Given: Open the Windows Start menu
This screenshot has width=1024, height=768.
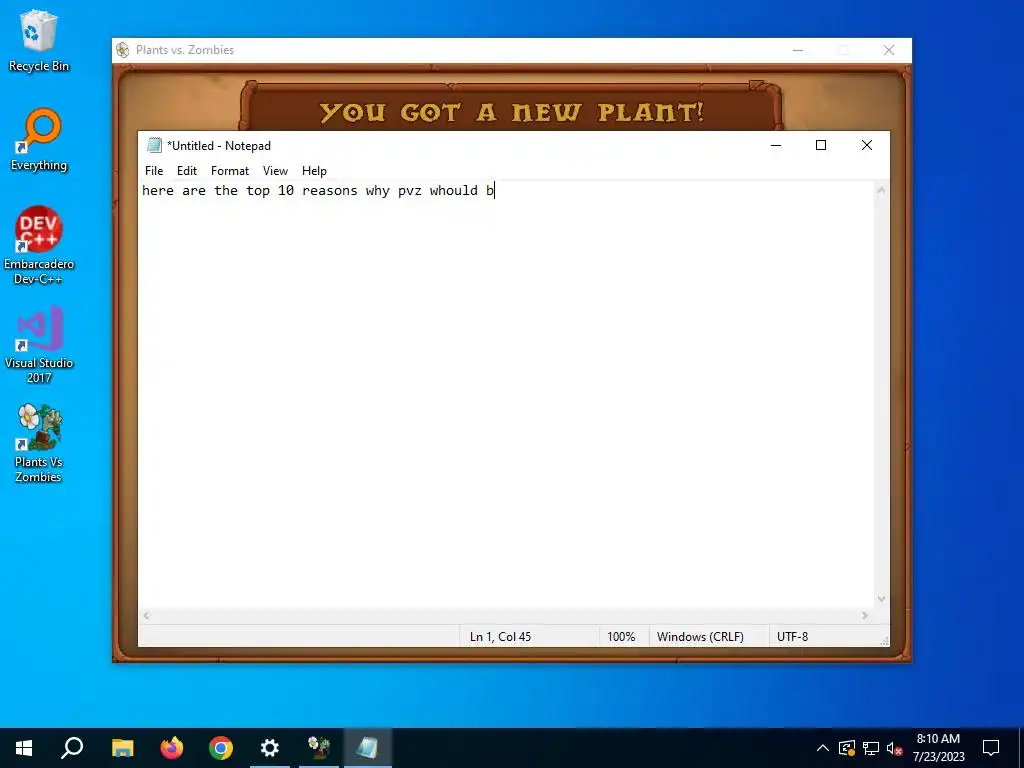Looking at the screenshot, I should click(24, 748).
